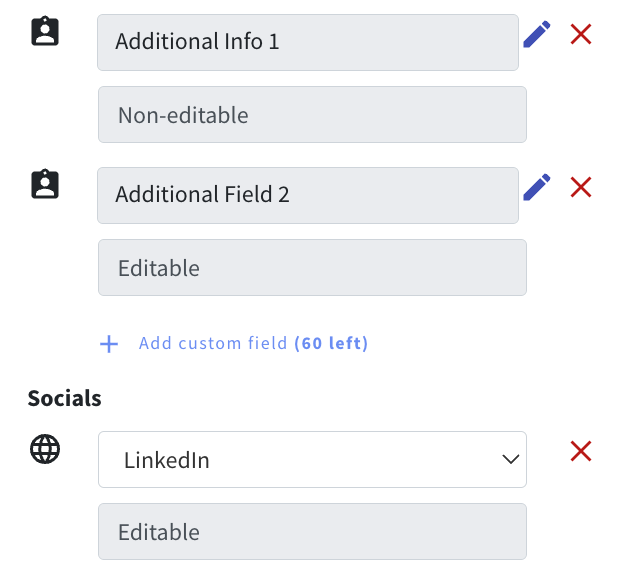Click the Editable field under Additional Field 2
This screenshot has width=620, height=582.
click(312, 267)
